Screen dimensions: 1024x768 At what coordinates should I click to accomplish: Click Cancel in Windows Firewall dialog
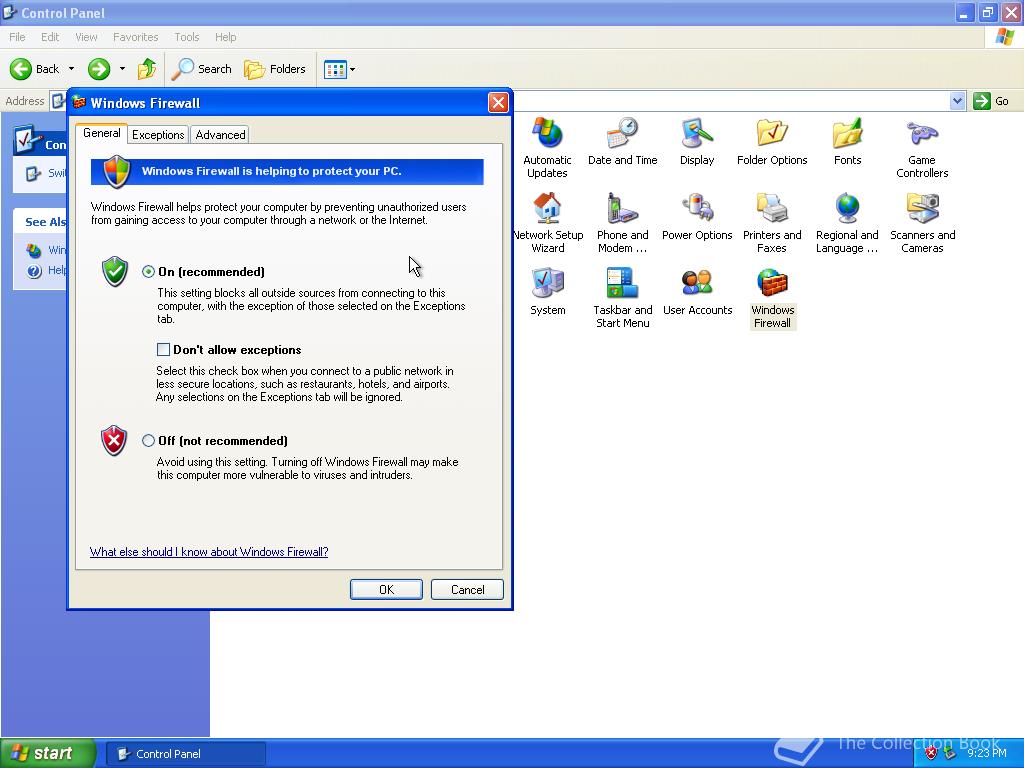(467, 589)
